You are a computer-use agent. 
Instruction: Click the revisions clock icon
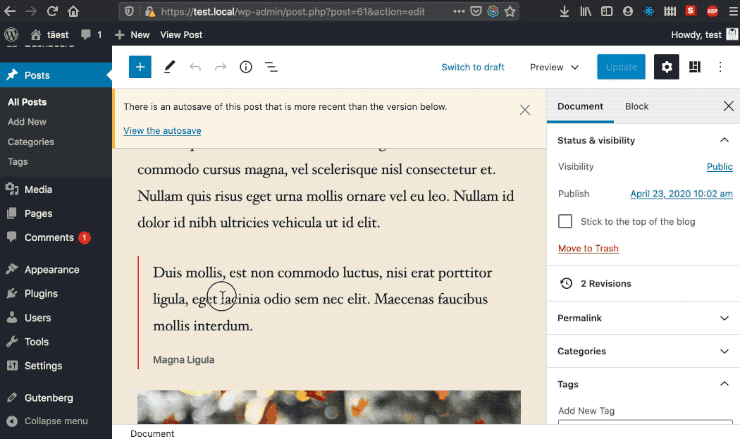point(566,284)
